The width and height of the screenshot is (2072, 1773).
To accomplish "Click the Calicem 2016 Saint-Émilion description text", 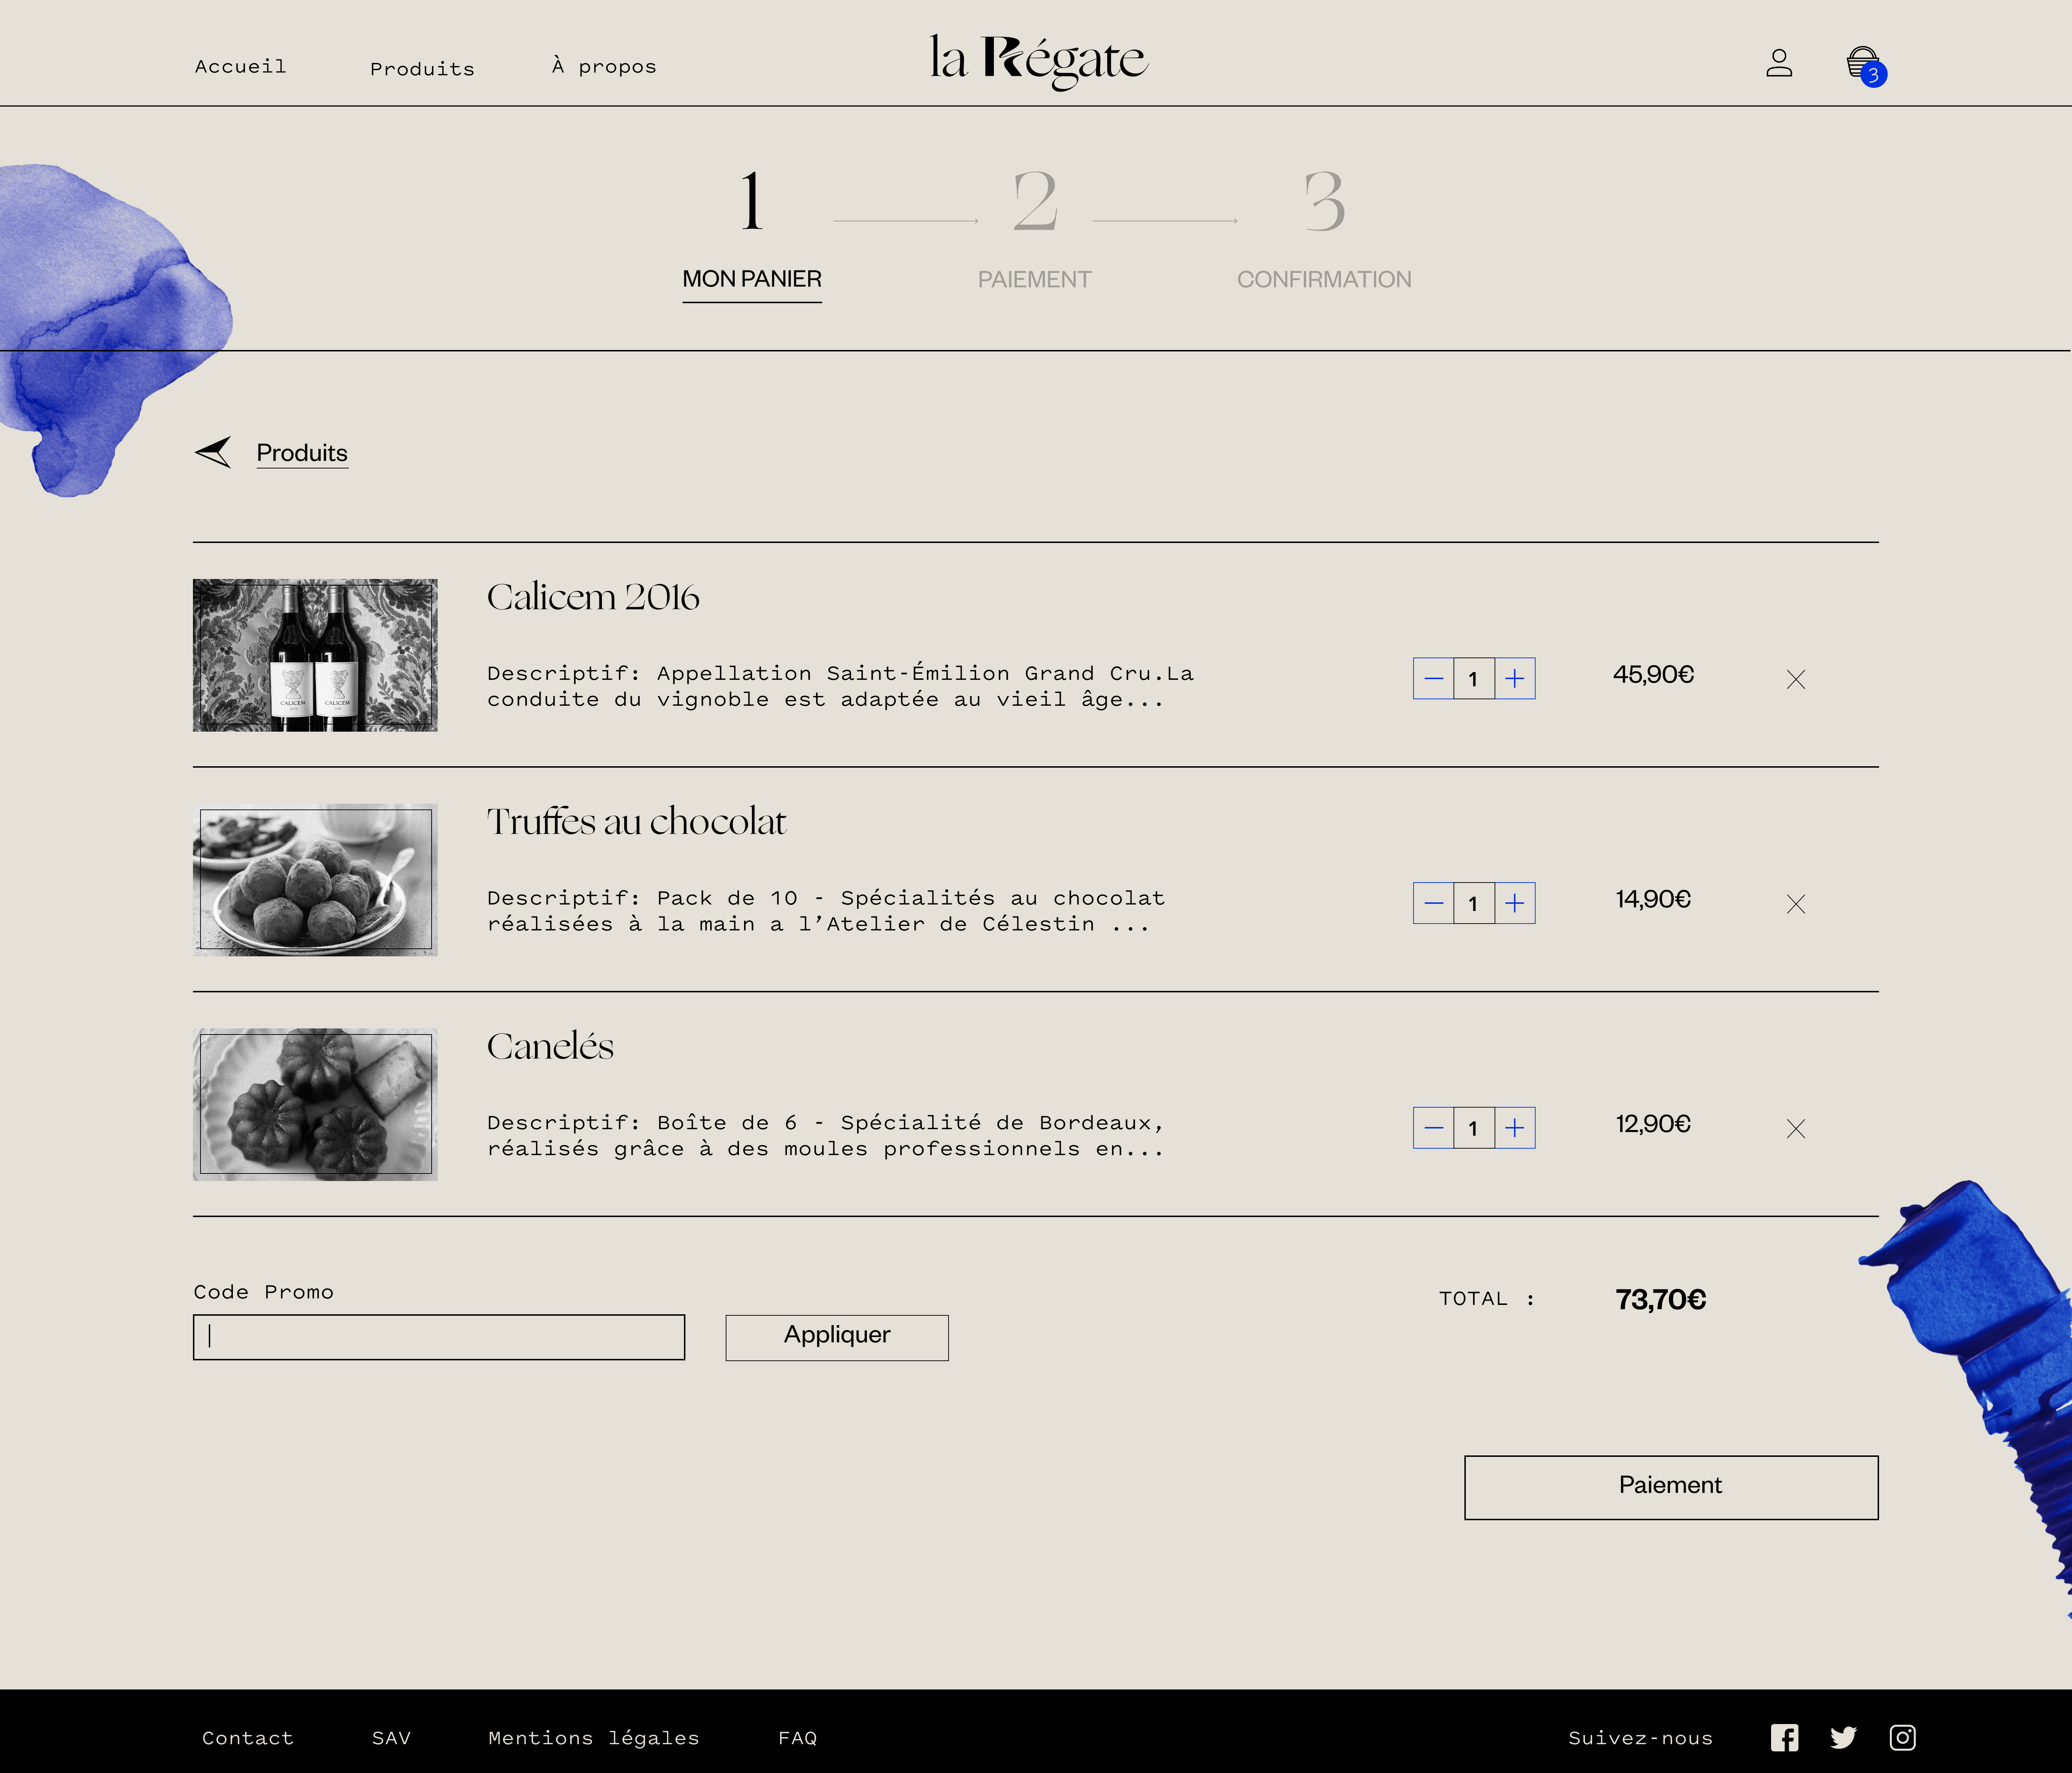I will pyautogui.click(x=840, y=687).
